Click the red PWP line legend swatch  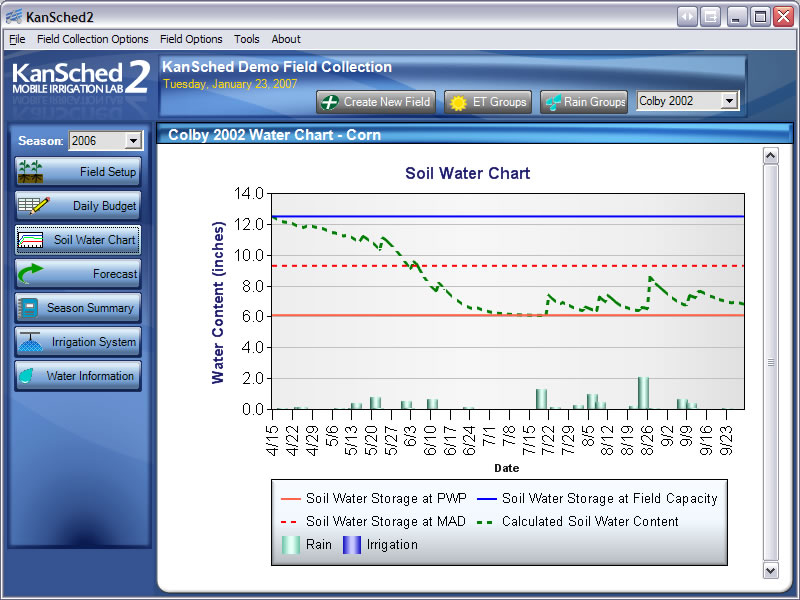pos(290,498)
